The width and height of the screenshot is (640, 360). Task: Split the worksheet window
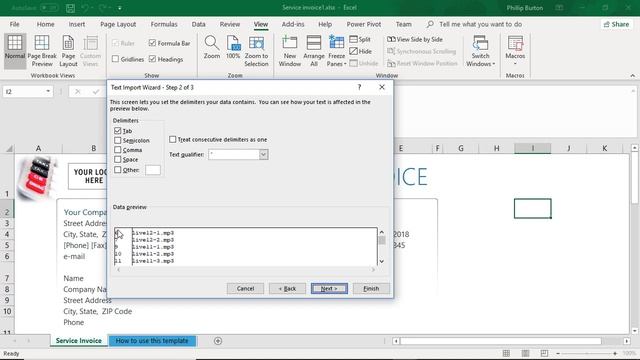[360, 39]
